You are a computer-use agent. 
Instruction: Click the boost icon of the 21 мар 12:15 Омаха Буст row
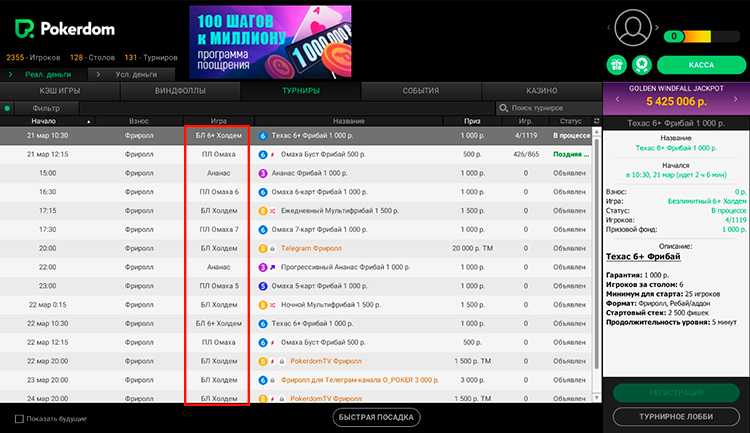tap(273, 155)
